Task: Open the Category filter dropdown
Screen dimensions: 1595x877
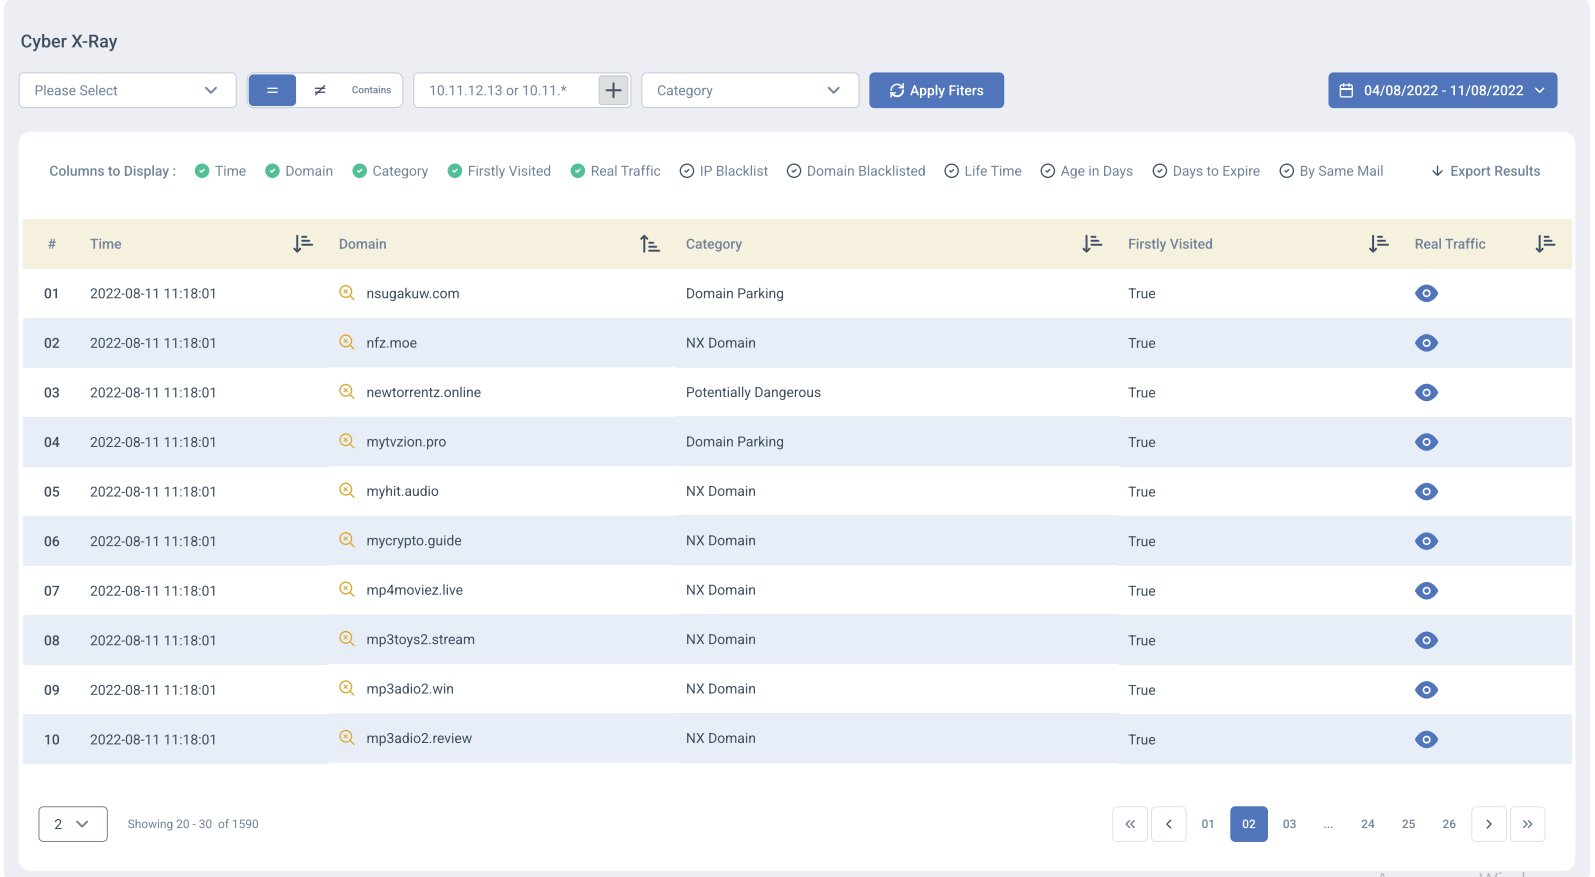Action: 750,90
